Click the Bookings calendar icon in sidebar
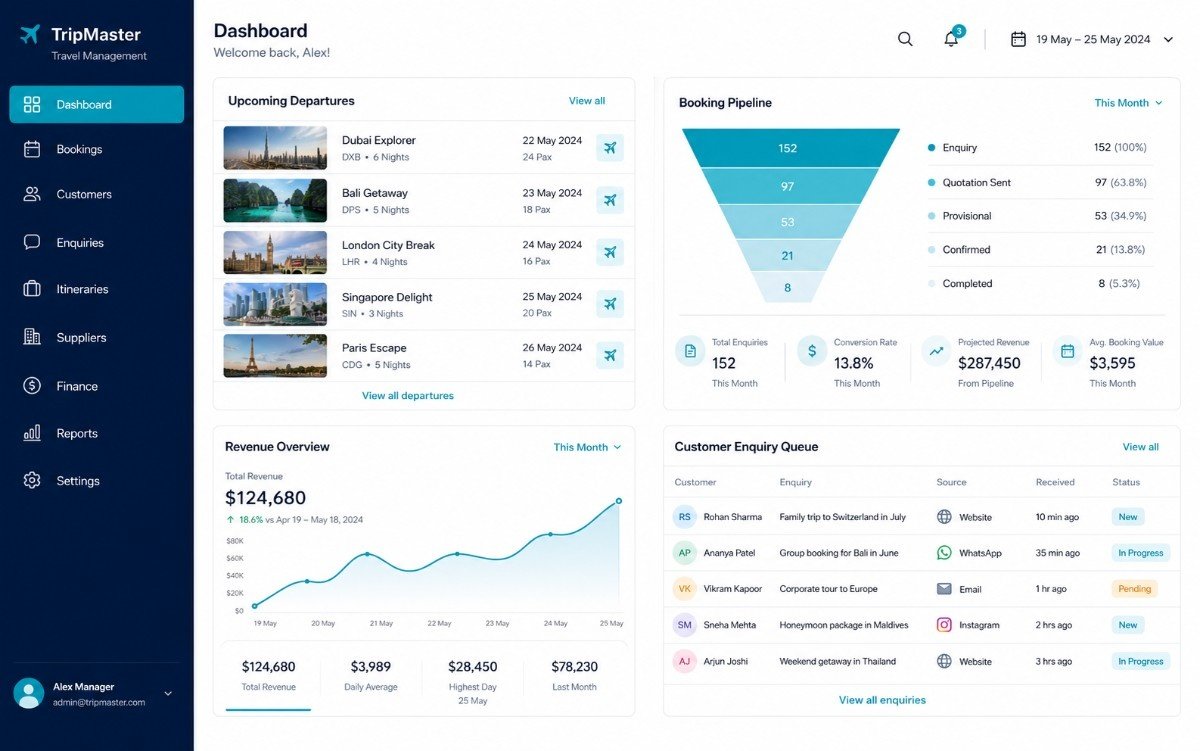1200x751 pixels. point(32,149)
